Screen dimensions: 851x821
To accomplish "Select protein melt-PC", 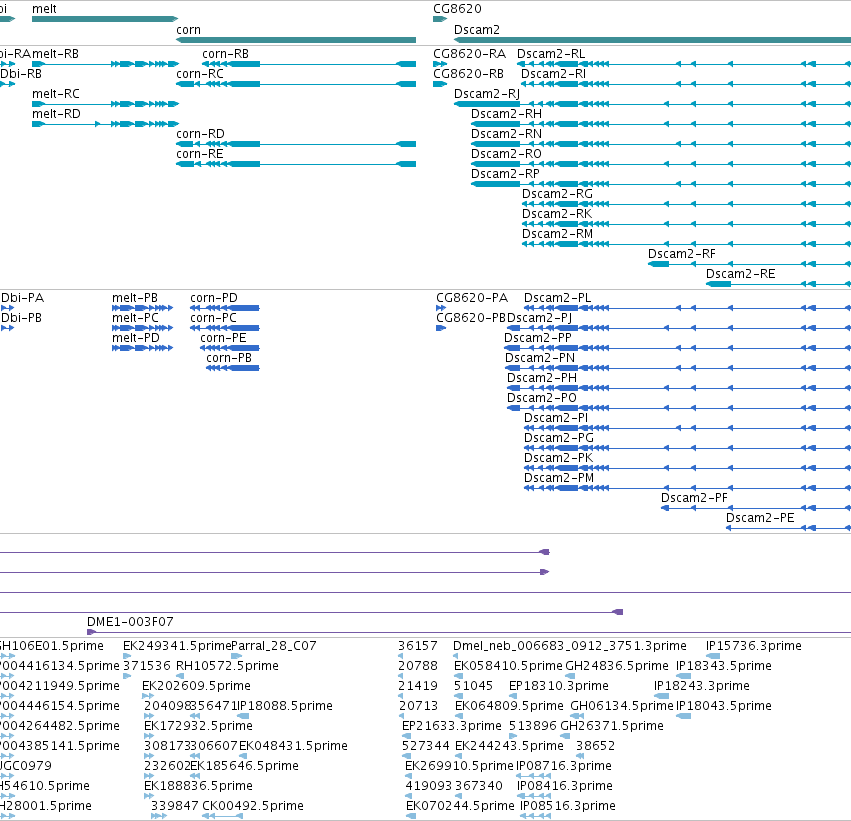I will [x=143, y=328].
